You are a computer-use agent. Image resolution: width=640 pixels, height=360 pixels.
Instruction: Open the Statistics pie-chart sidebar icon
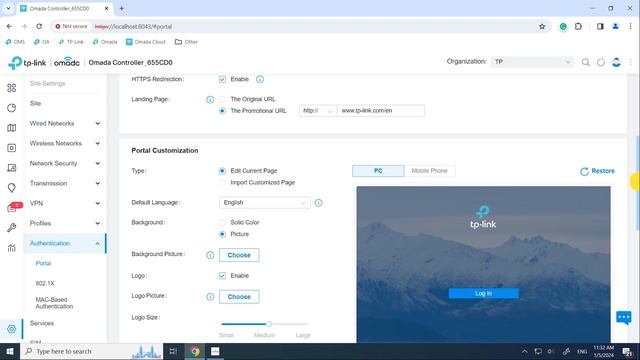[x=11, y=108]
